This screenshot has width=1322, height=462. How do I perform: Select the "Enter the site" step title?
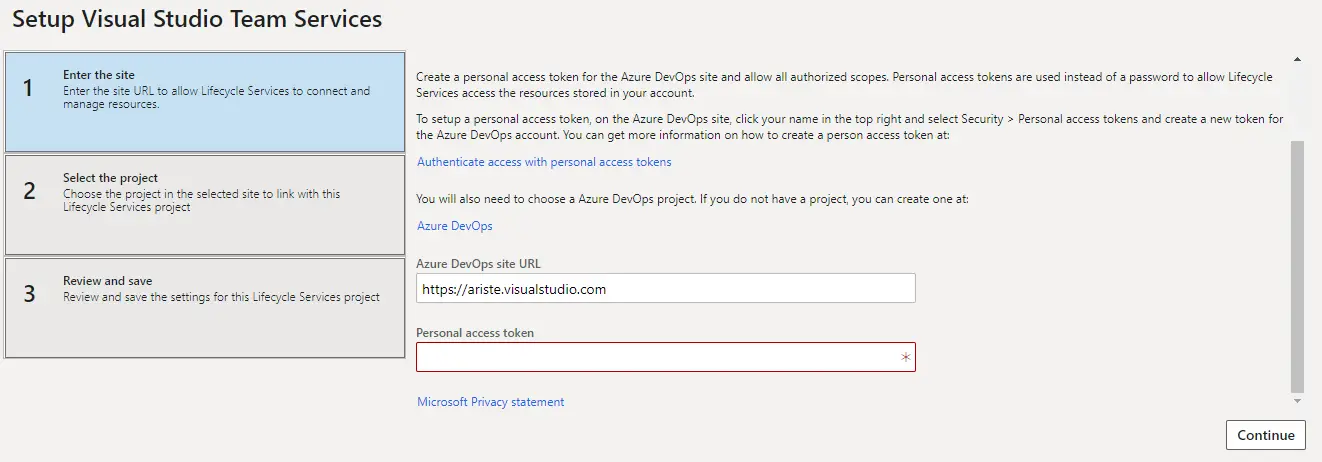98,75
